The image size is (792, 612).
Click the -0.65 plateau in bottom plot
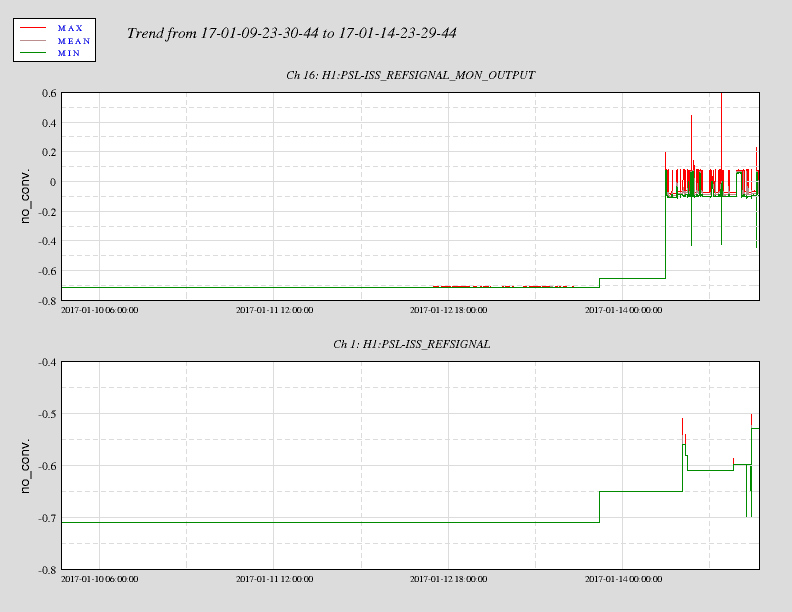pos(641,491)
